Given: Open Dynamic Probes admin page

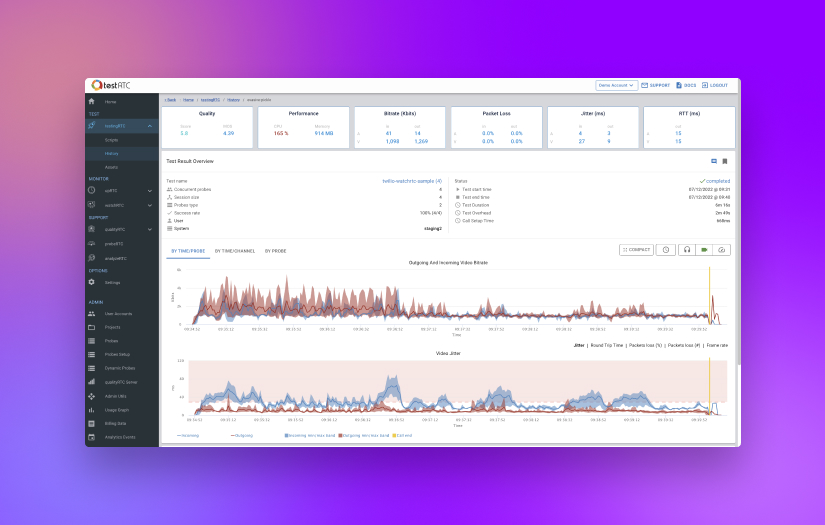Looking at the screenshot, I should pyautogui.click(x=119, y=368).
